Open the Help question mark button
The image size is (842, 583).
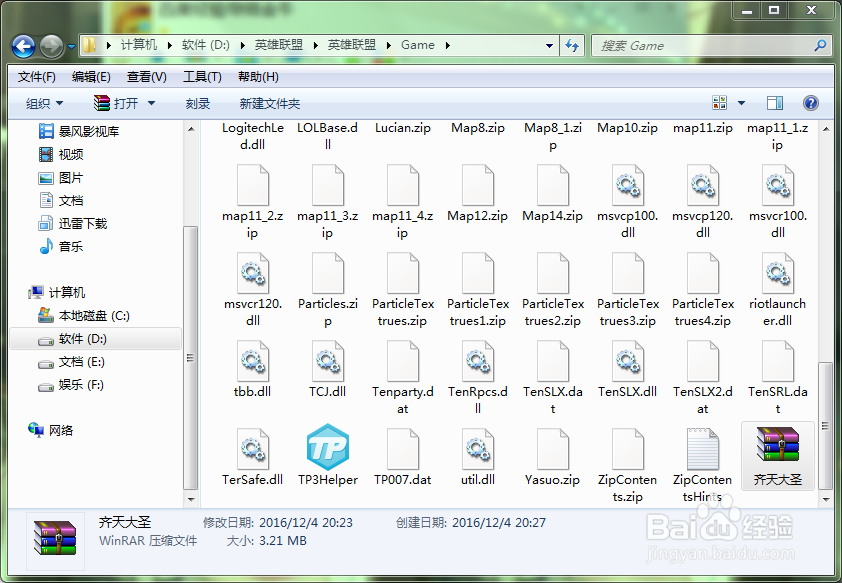810,103
